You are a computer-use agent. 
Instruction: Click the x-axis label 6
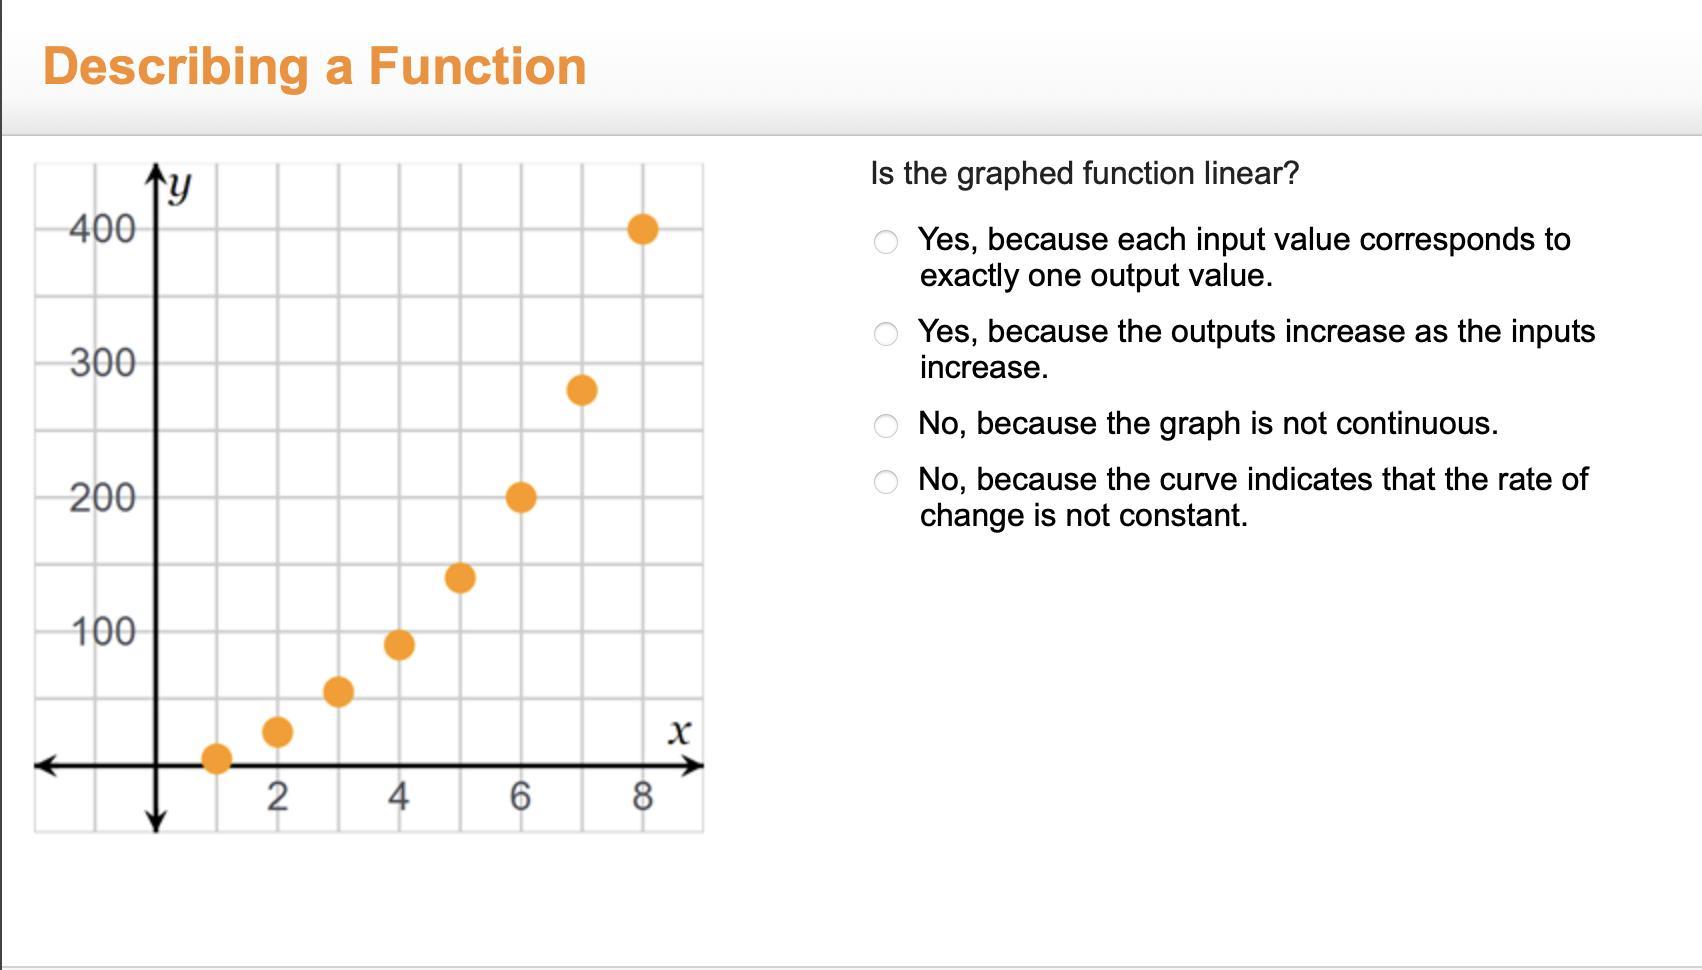pyautogui.click(x=520, y=797)
